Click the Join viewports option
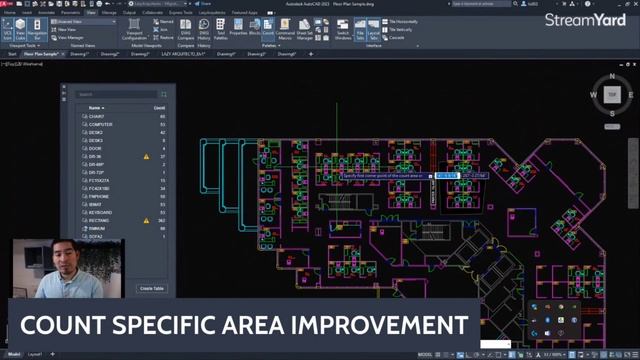 tap(160, 30)
